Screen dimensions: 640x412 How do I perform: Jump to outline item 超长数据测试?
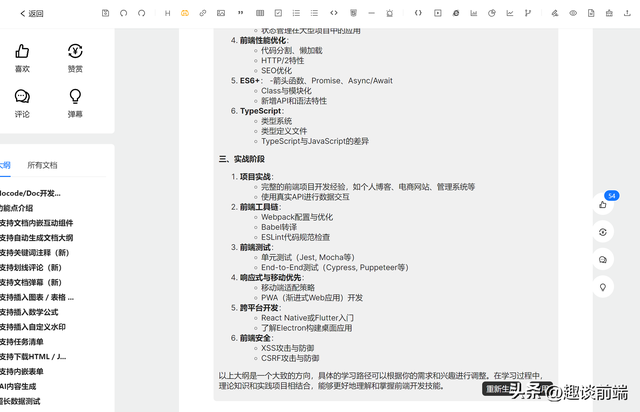(20, 401)
